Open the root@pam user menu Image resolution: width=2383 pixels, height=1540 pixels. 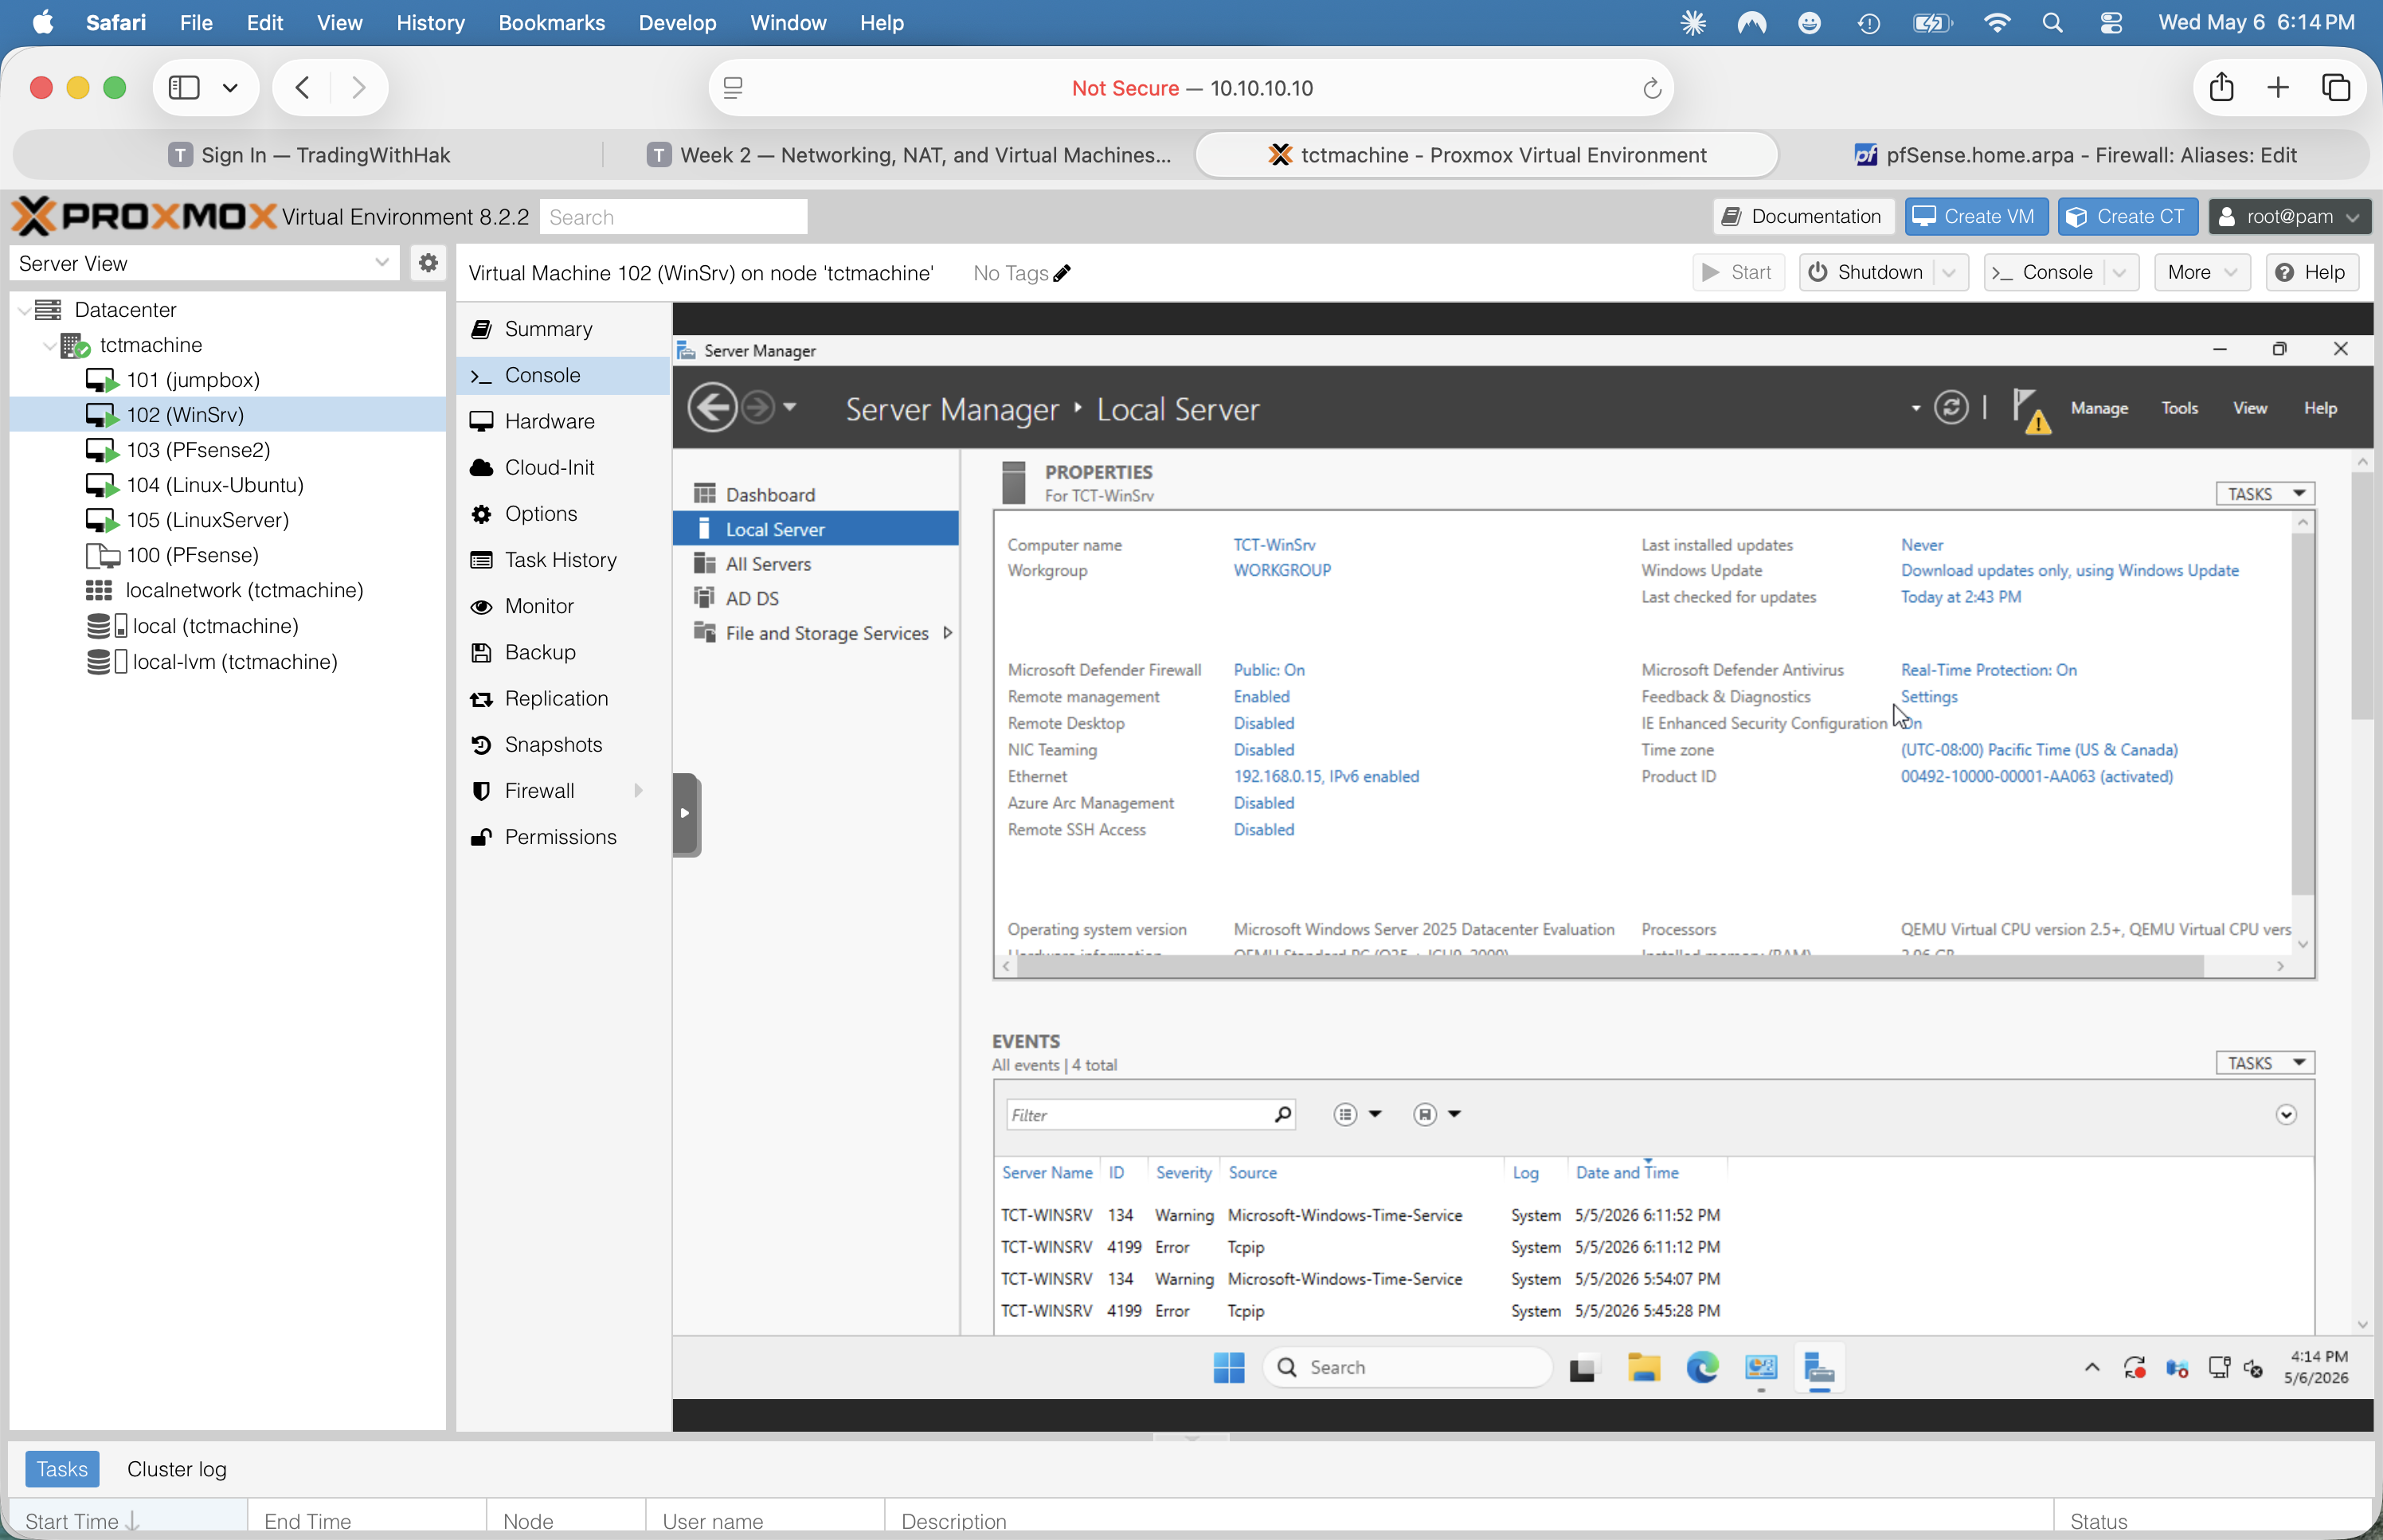(x=2290, y=216)
